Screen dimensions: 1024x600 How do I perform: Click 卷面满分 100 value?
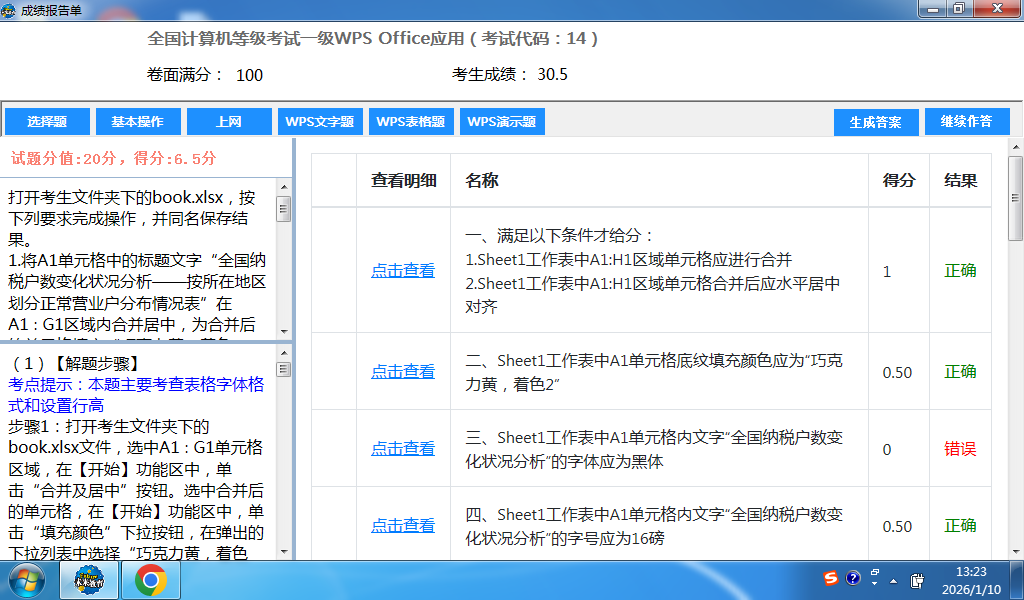coord(249,75)
